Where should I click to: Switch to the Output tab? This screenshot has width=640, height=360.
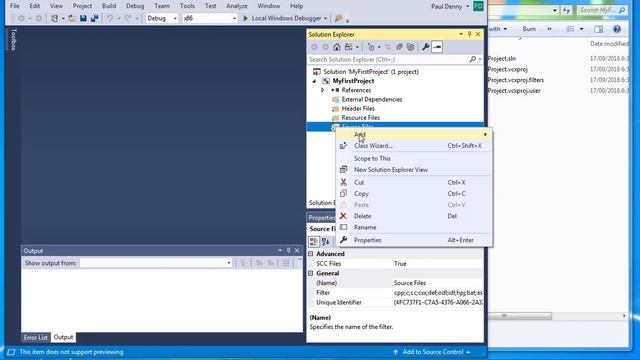click(63, 338)
